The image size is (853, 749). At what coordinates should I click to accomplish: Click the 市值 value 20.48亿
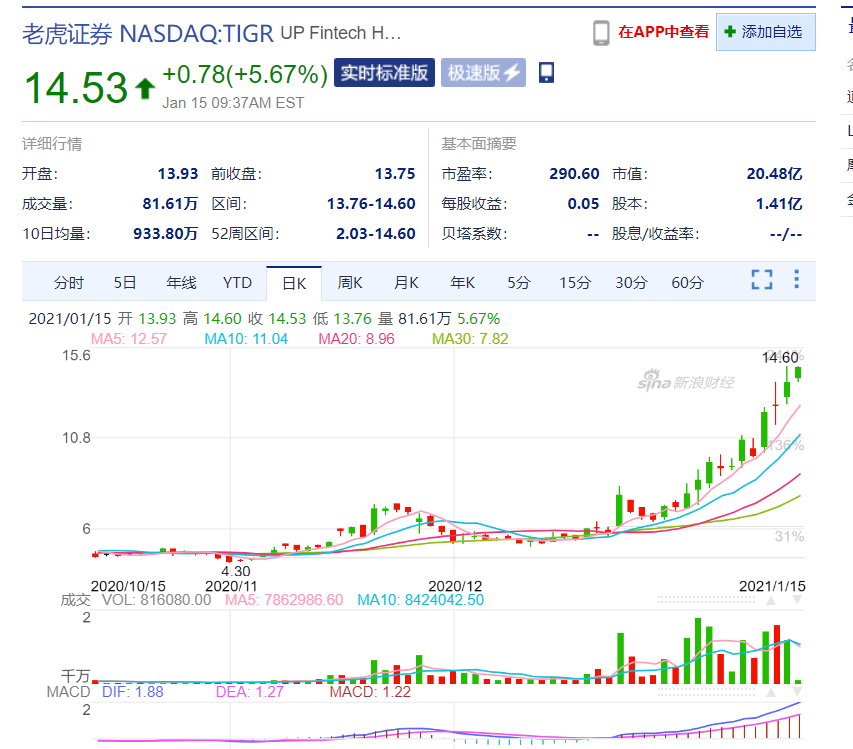774,174
